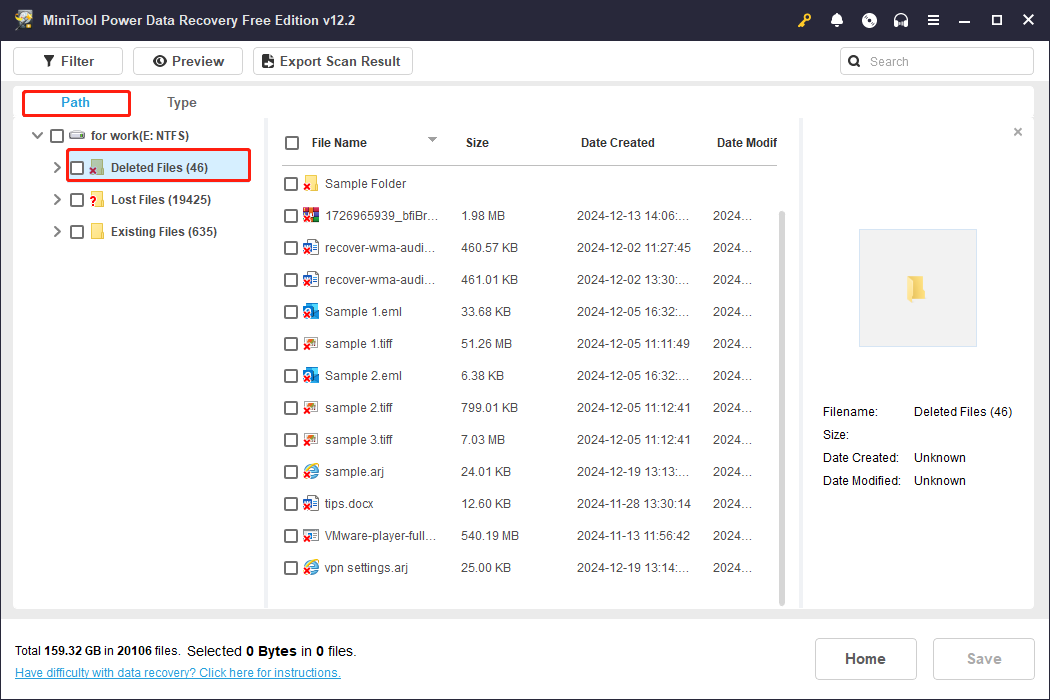
Task: Sort by Date Created column header
Action: pyautogui.click(x=617, y=143)
